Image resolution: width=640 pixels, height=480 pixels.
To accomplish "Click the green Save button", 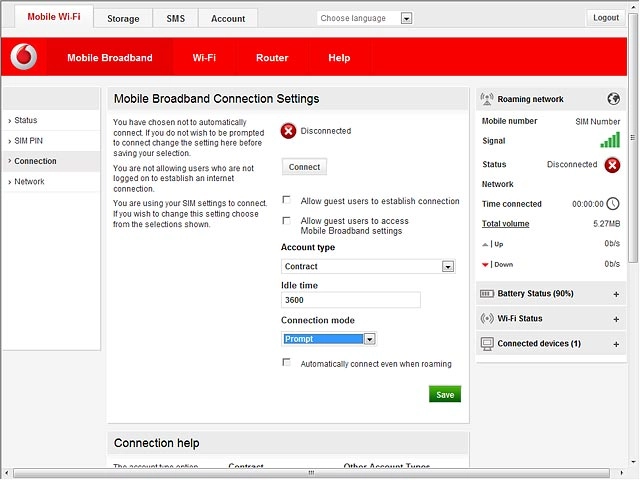I will (x=445, y=394).
